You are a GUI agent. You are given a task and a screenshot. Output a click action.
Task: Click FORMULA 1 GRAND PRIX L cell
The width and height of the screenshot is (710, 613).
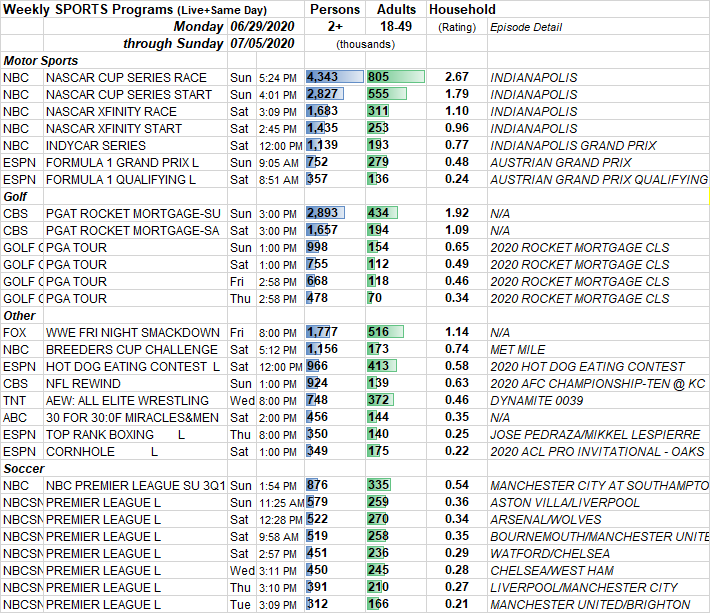pyautogui.click(x=122, y=163)
